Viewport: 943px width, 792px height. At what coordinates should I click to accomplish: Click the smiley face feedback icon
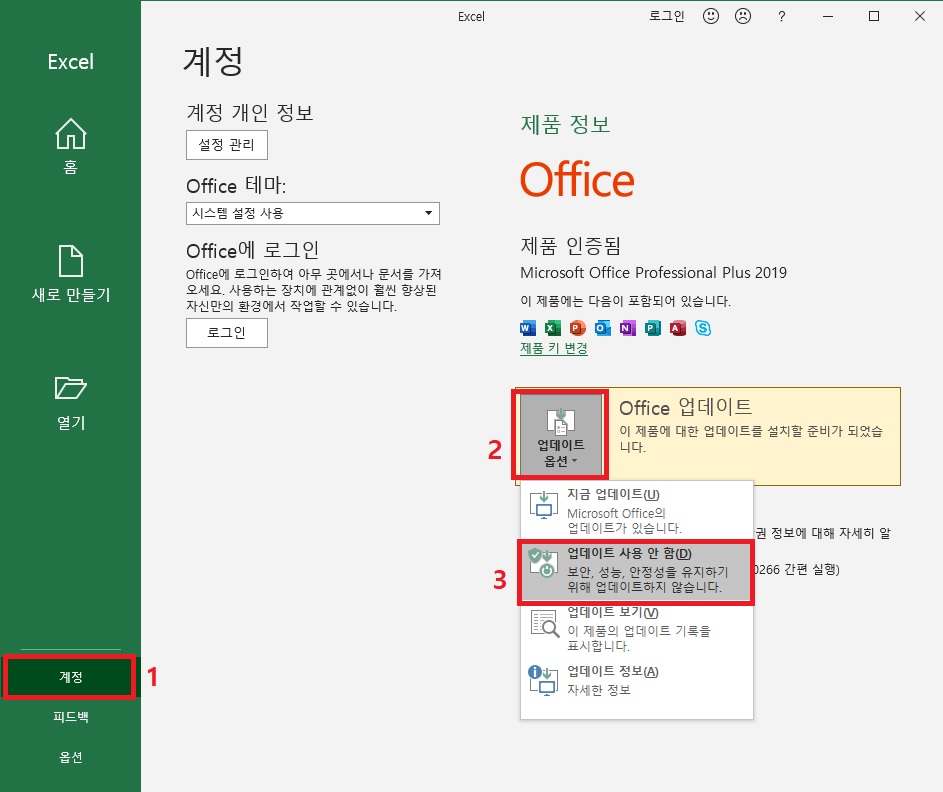tap(711, 16)
